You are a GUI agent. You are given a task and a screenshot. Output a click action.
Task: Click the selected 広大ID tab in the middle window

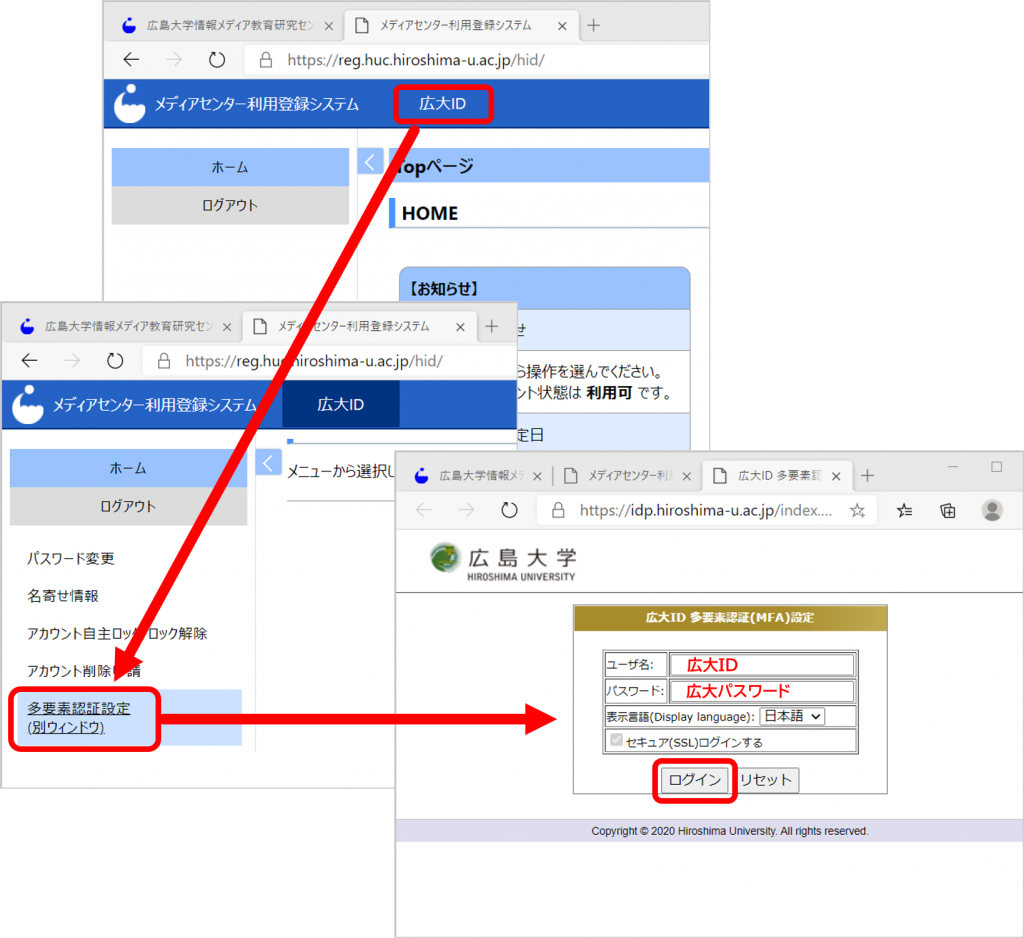(340, 405)
